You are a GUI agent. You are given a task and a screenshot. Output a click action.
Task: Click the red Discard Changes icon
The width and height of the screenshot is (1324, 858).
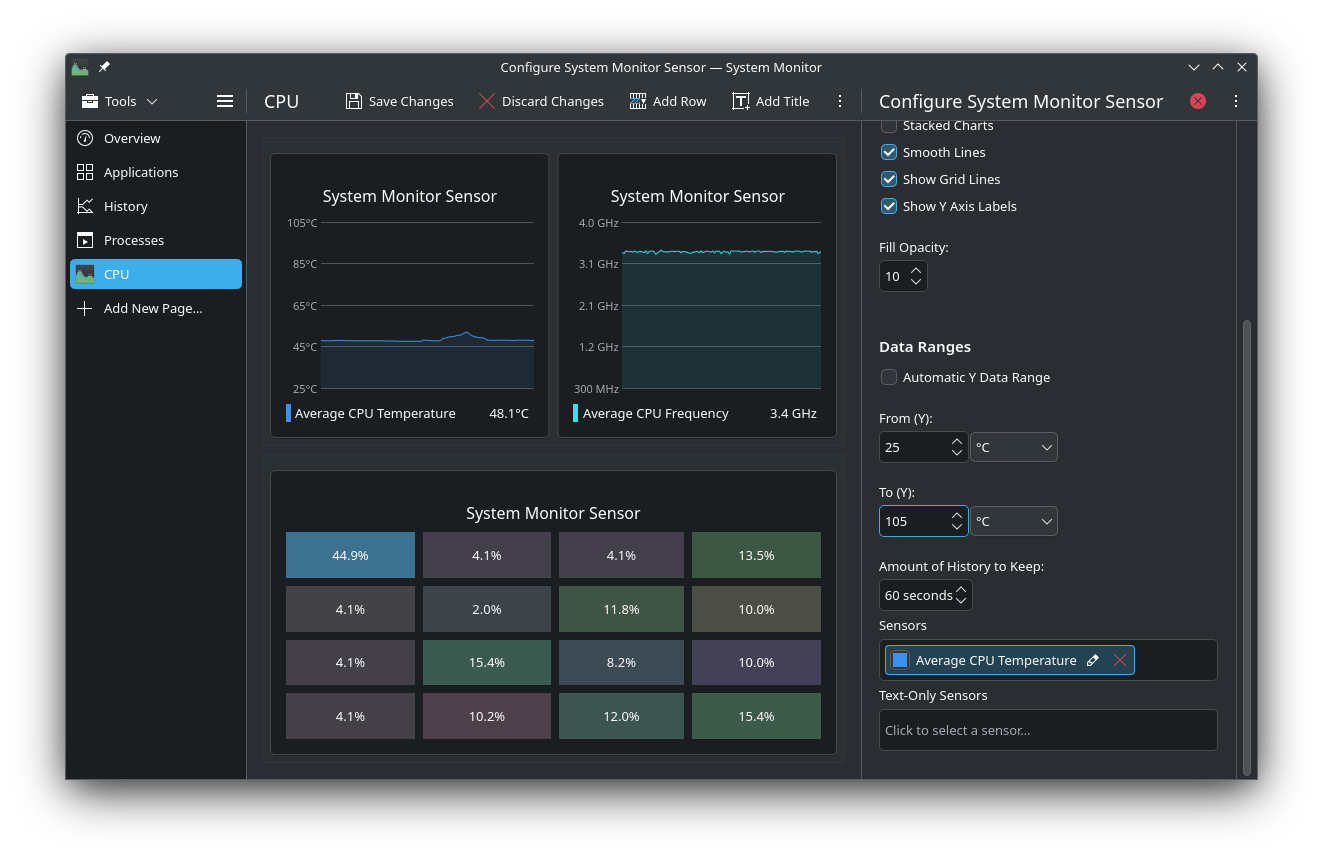tap(487, 101)
